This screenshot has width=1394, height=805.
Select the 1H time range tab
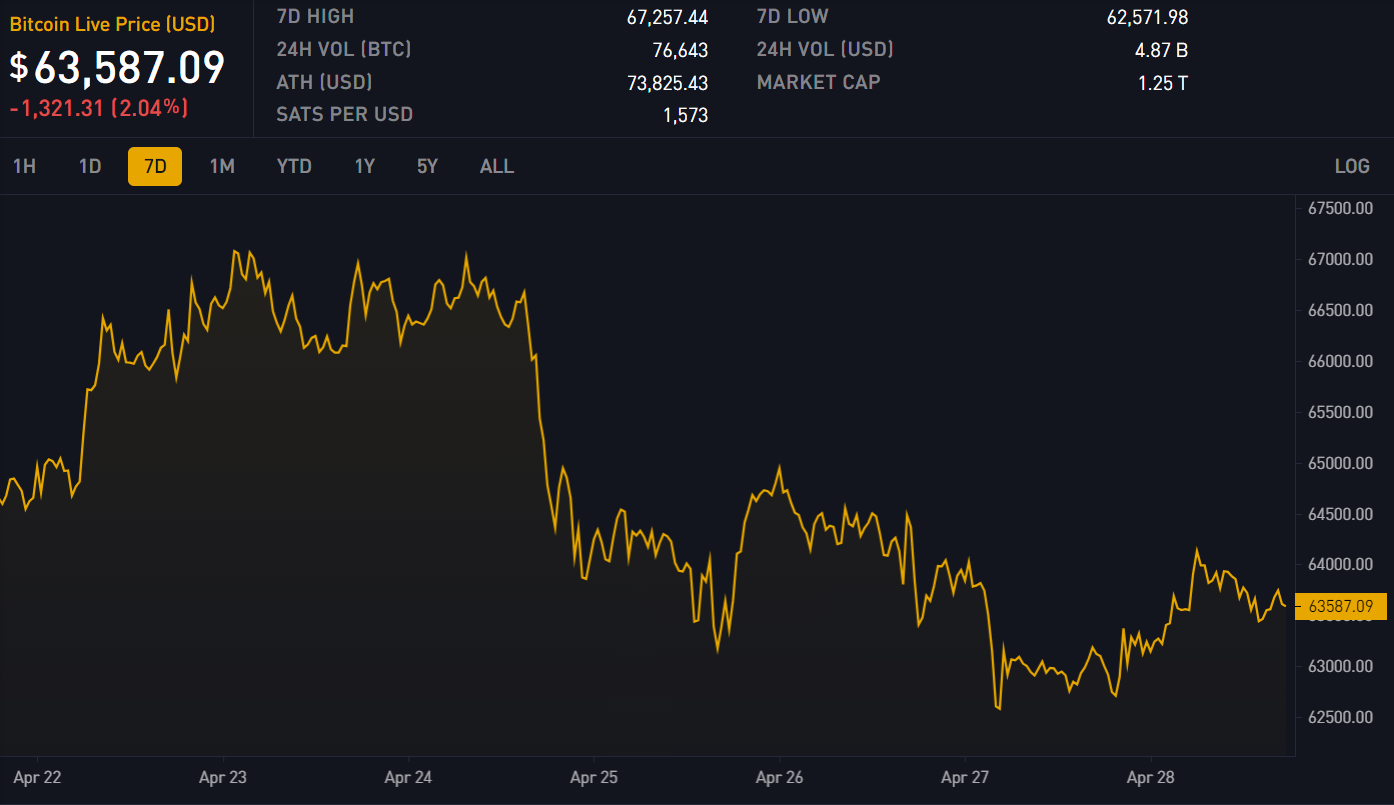click(24, 166)
